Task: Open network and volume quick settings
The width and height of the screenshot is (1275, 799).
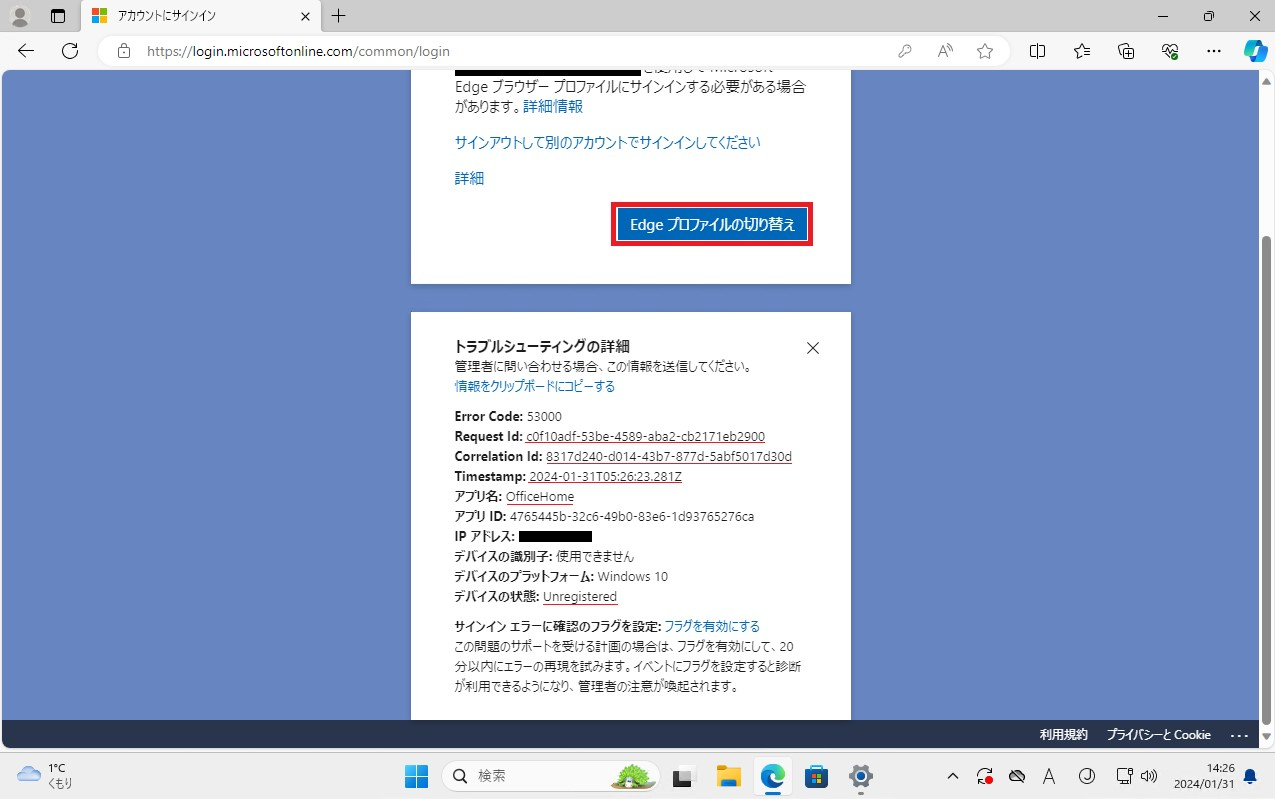Action: (1136, 776)
